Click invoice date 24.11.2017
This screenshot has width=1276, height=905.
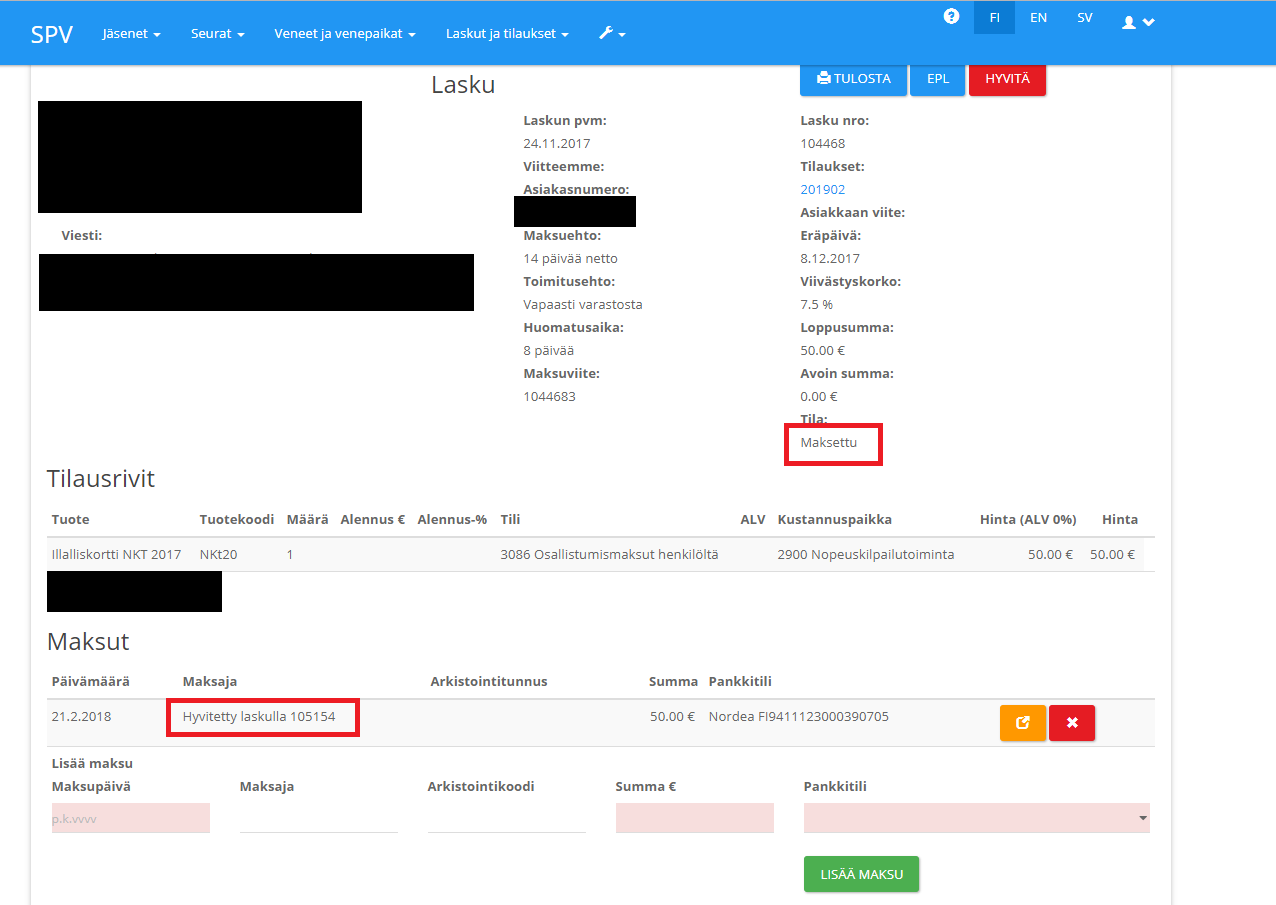coord(557,143)
